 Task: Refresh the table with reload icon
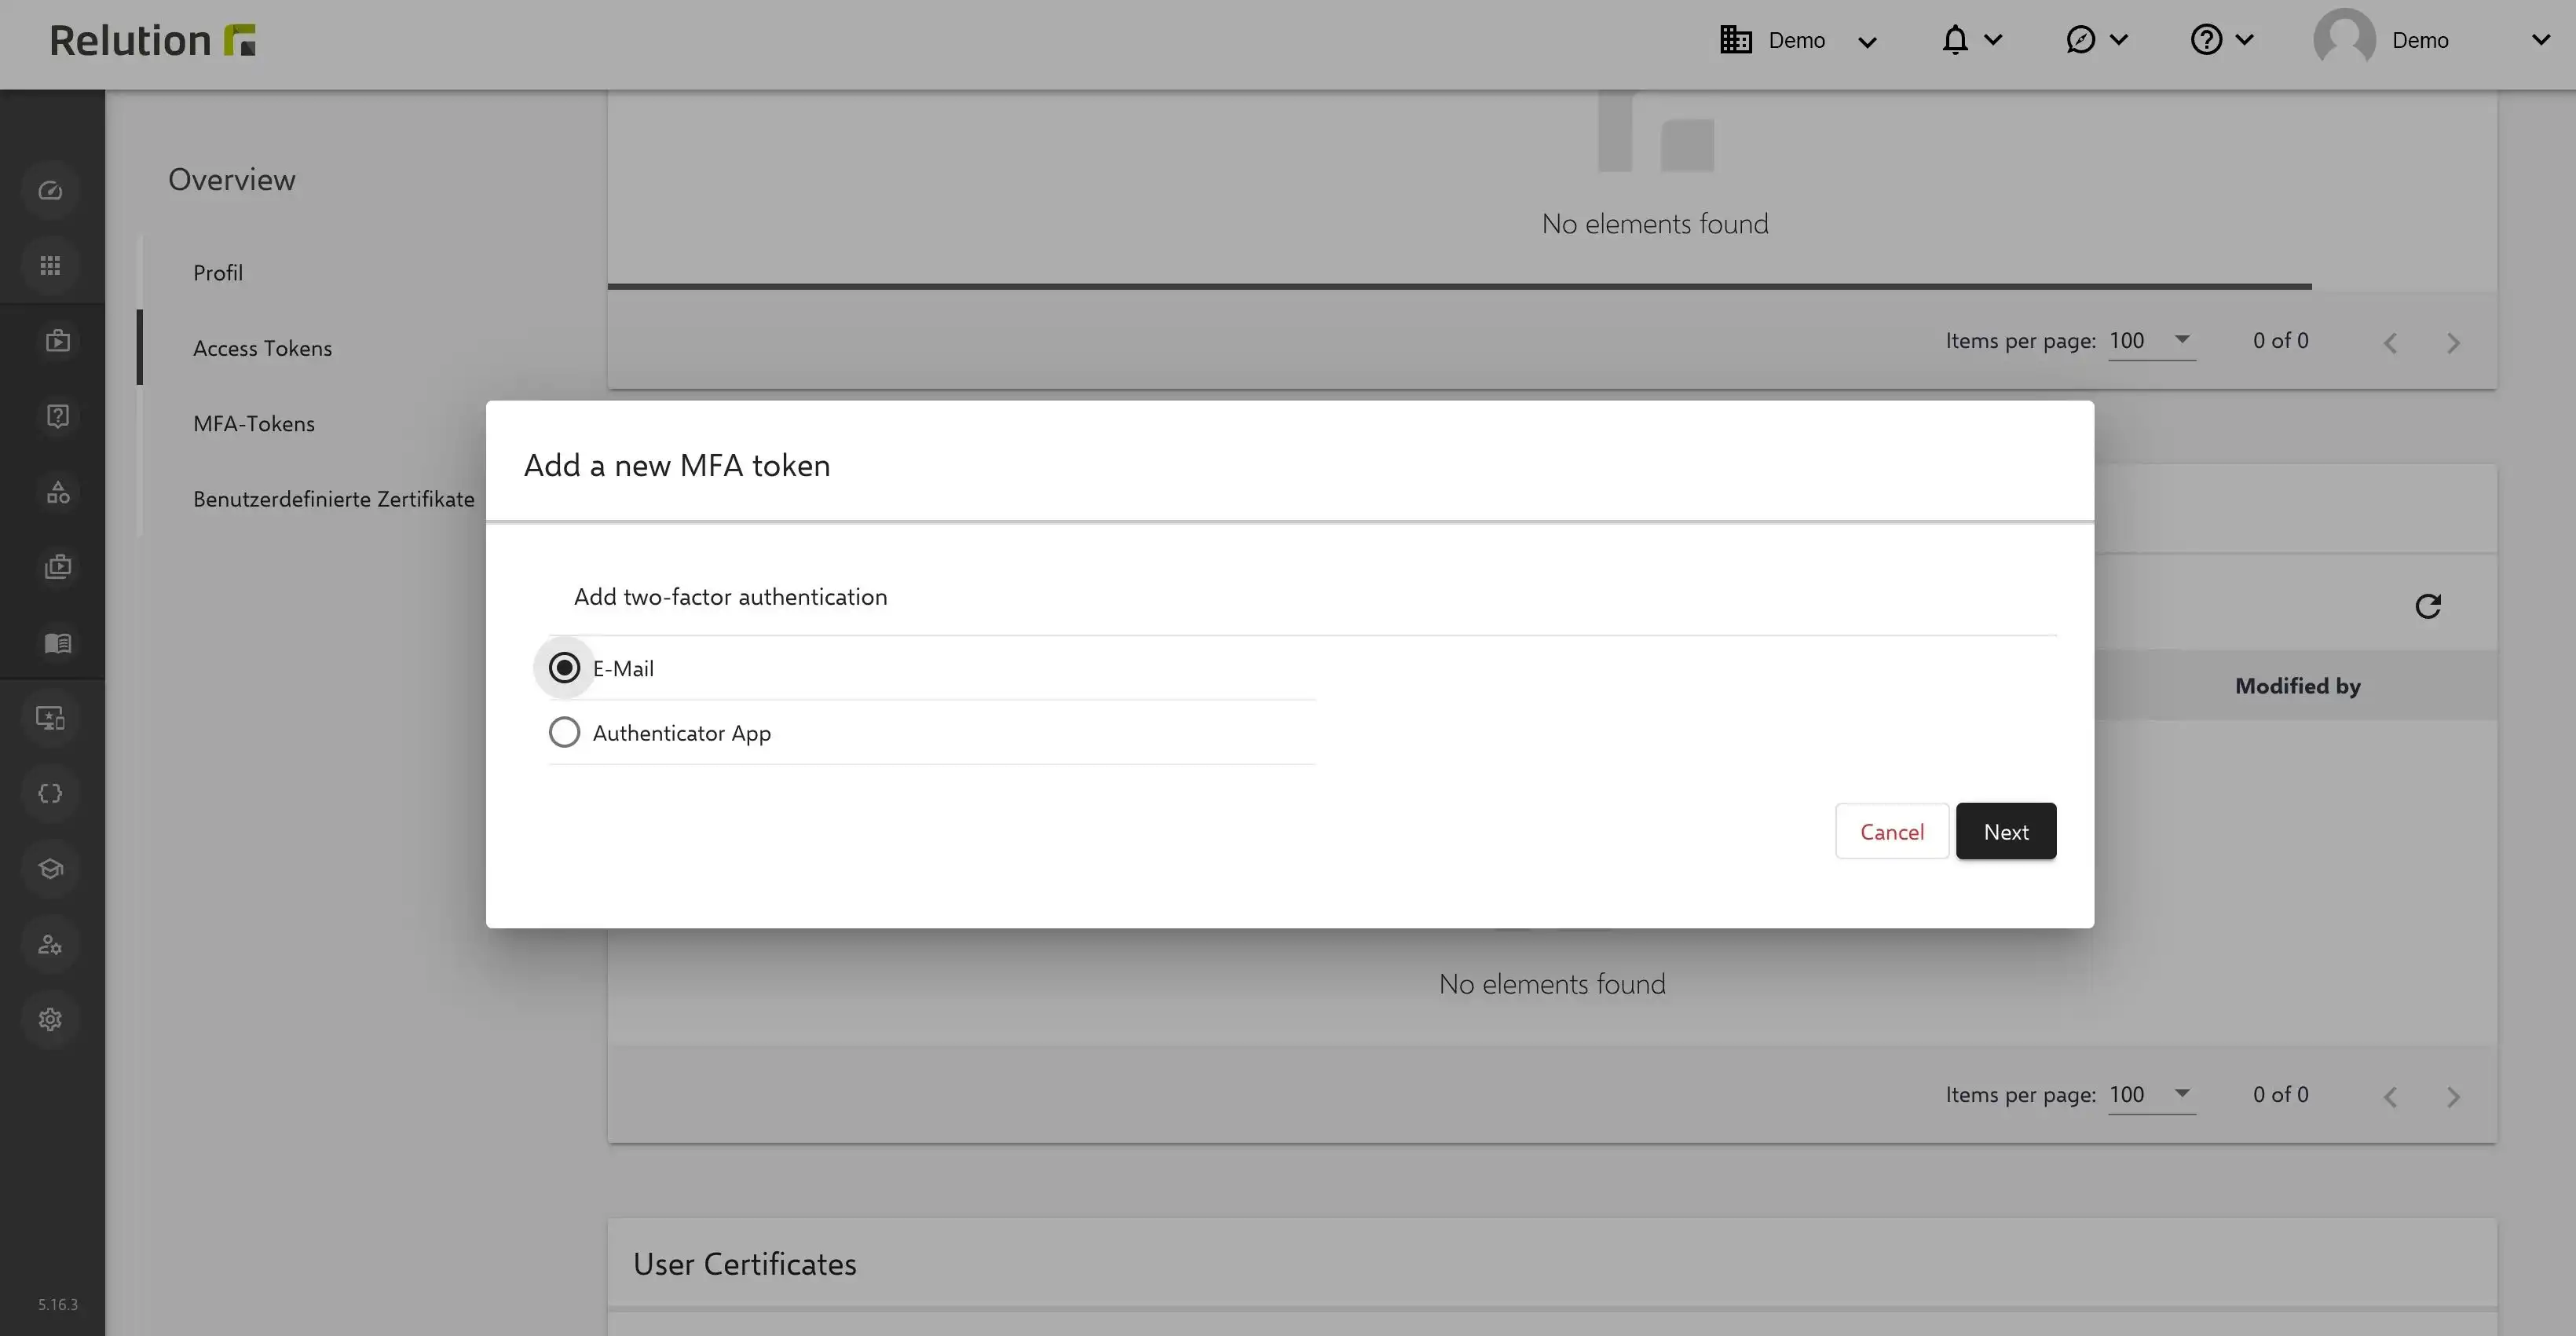click(2428, 606)
